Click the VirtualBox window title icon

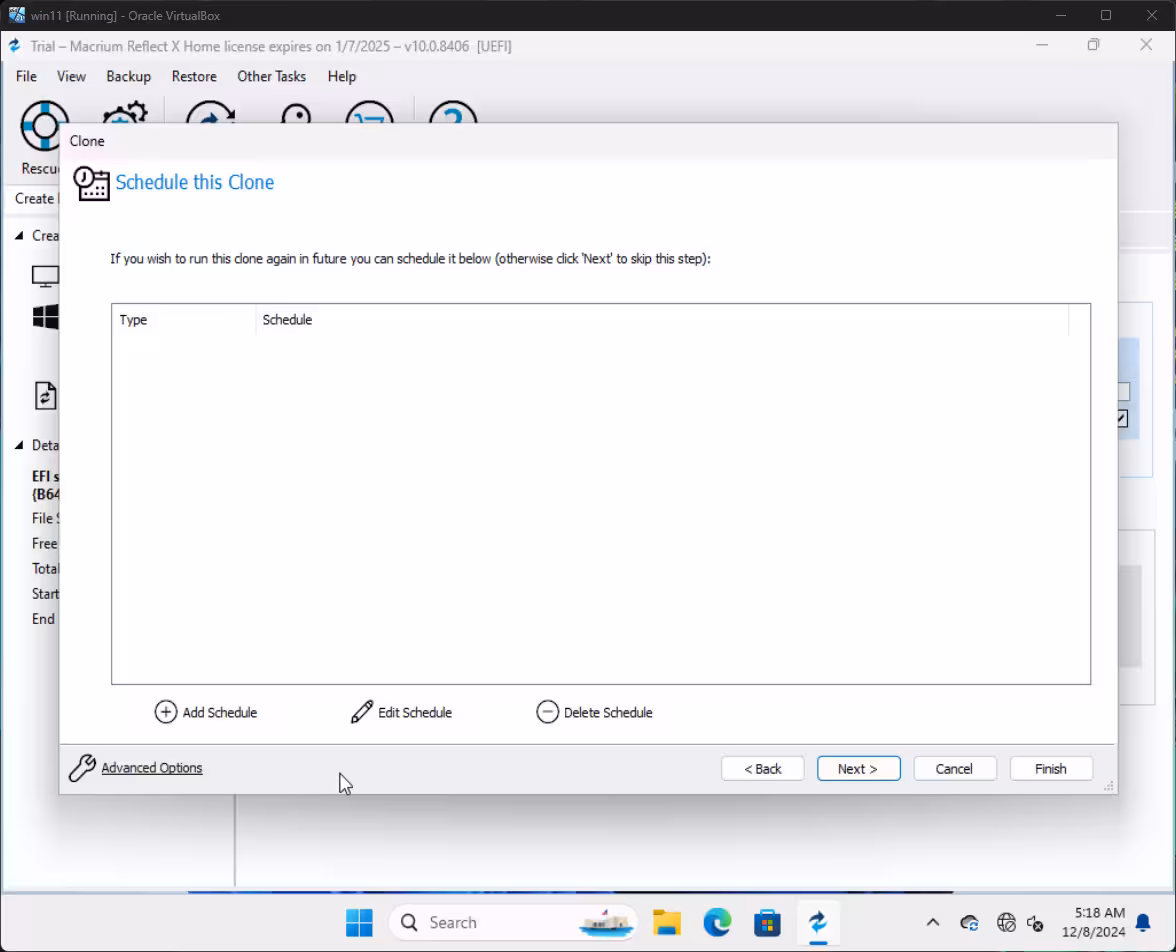16,15
